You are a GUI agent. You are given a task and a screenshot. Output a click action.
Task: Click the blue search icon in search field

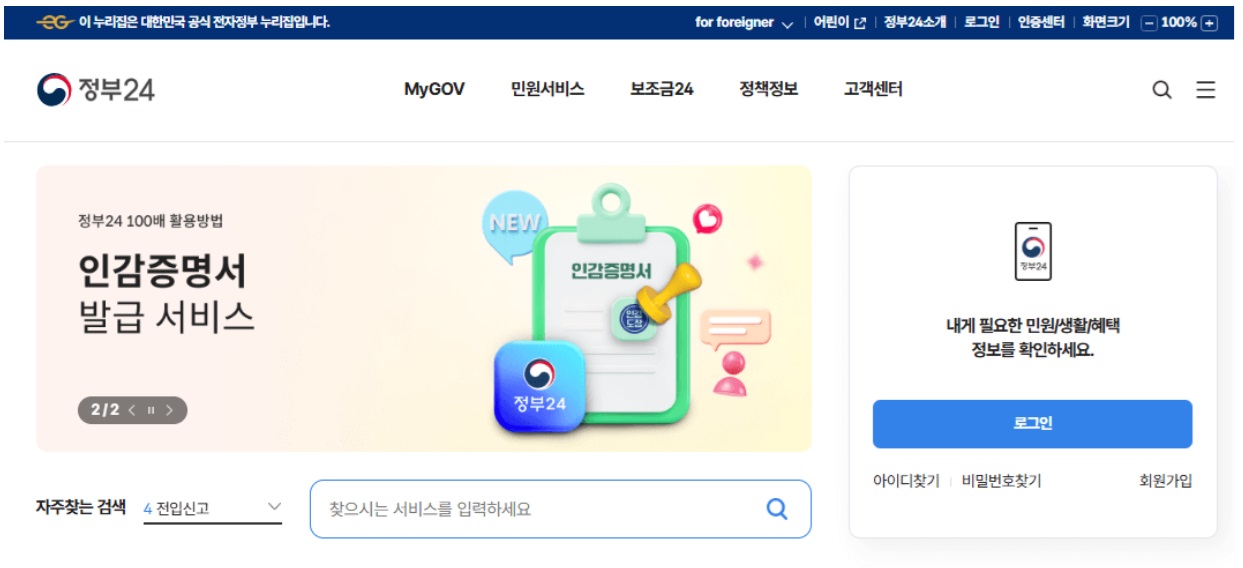coord(777,509)
